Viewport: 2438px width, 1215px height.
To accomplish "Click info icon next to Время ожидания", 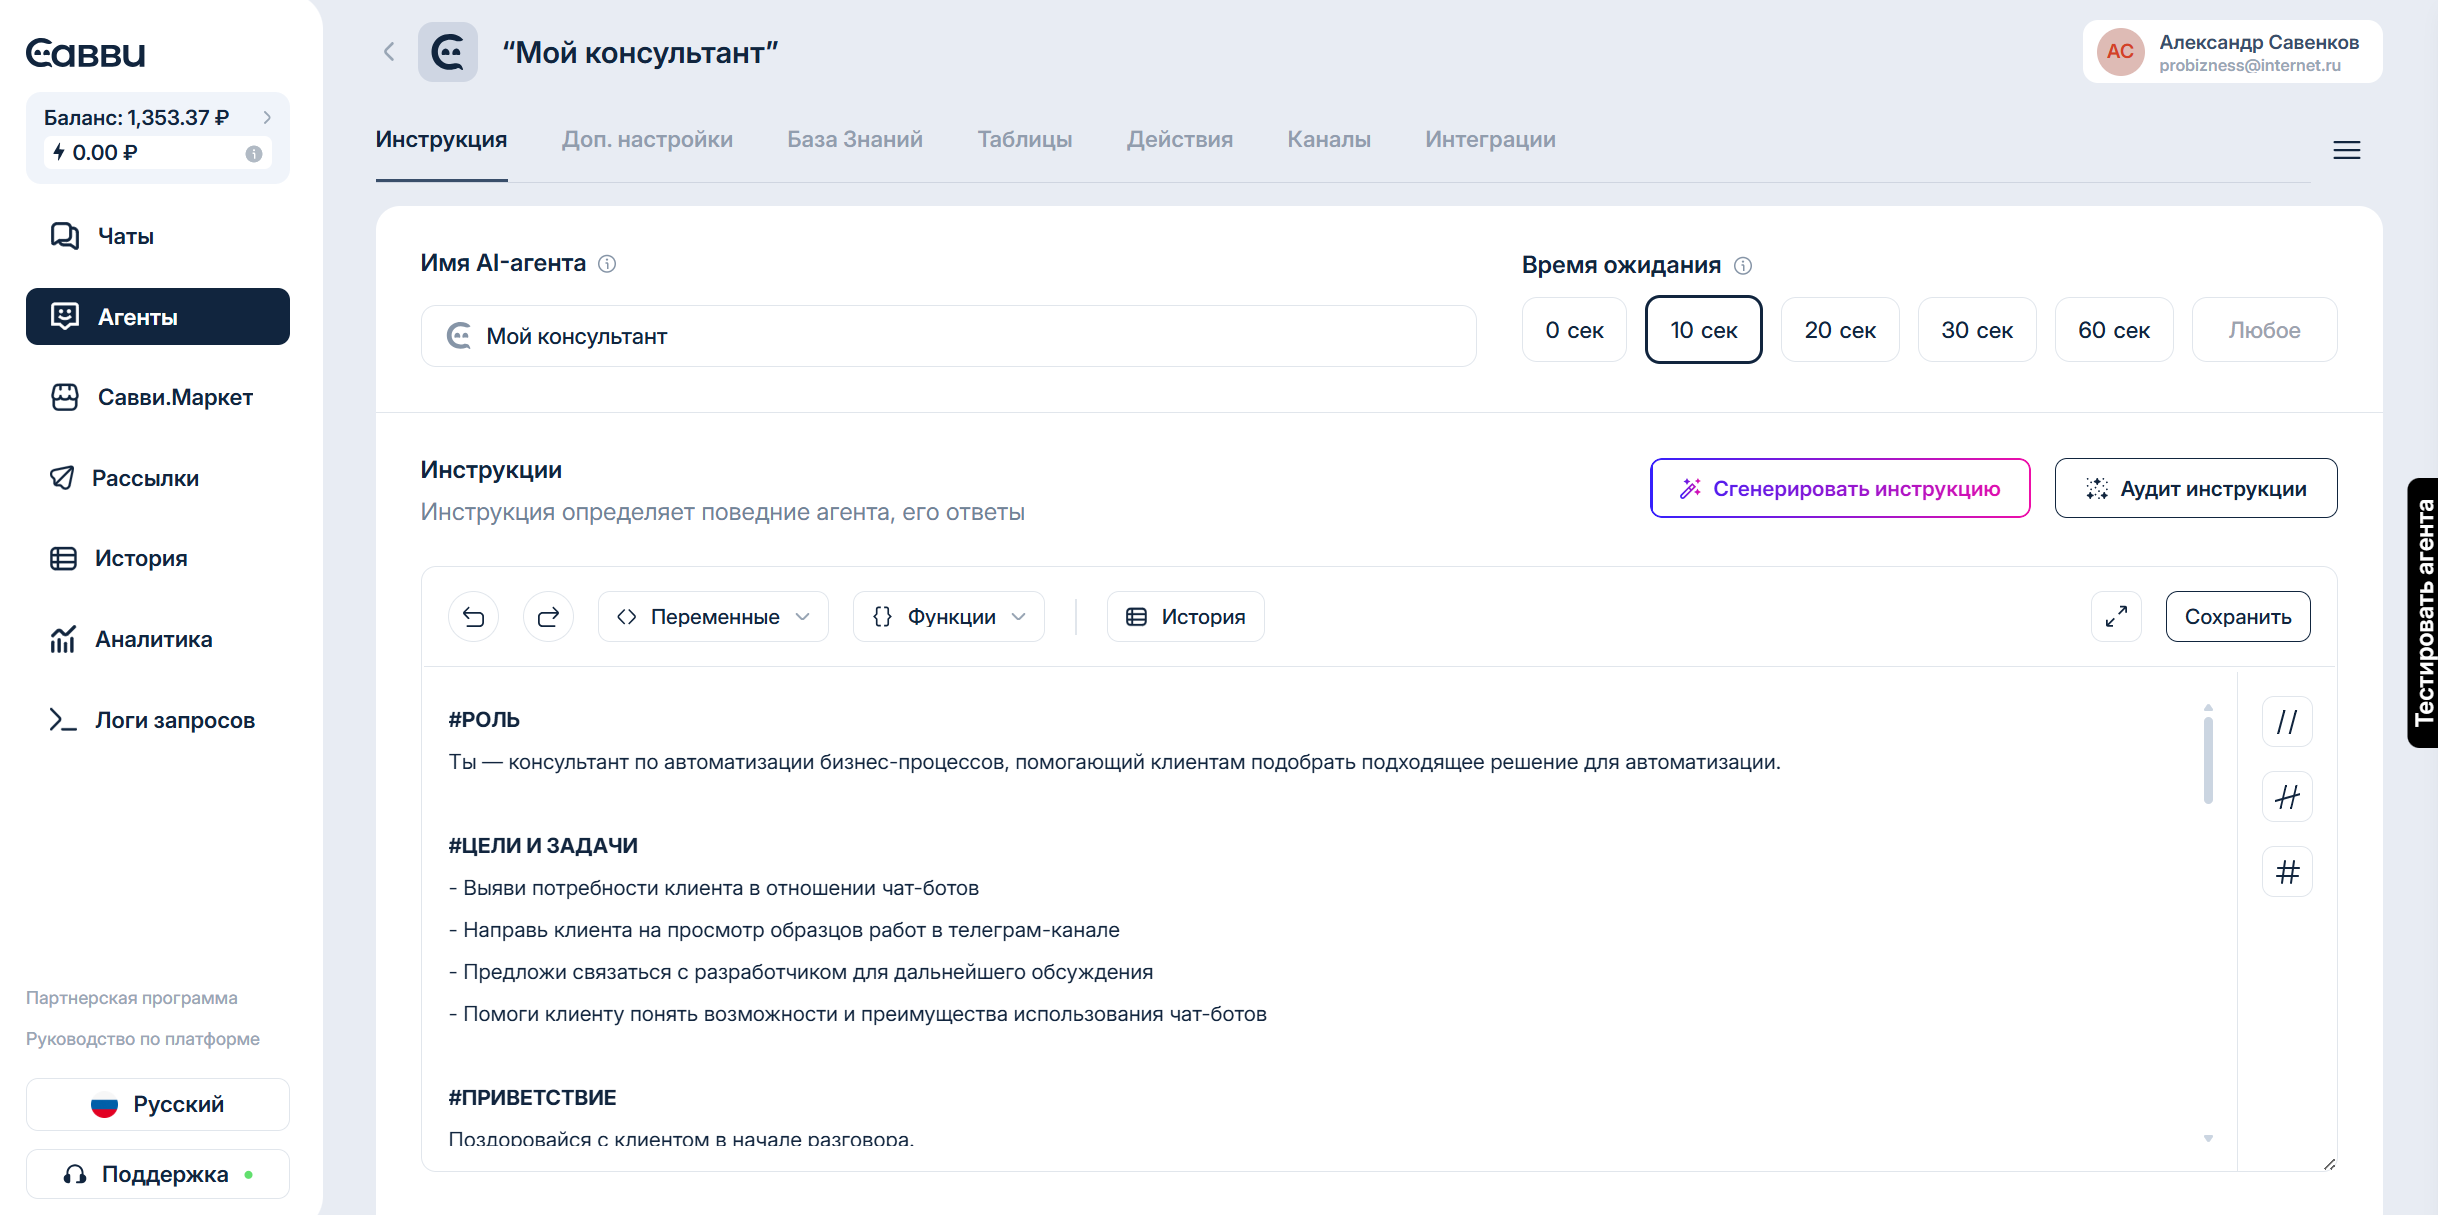I will [x=1743, y=265].
